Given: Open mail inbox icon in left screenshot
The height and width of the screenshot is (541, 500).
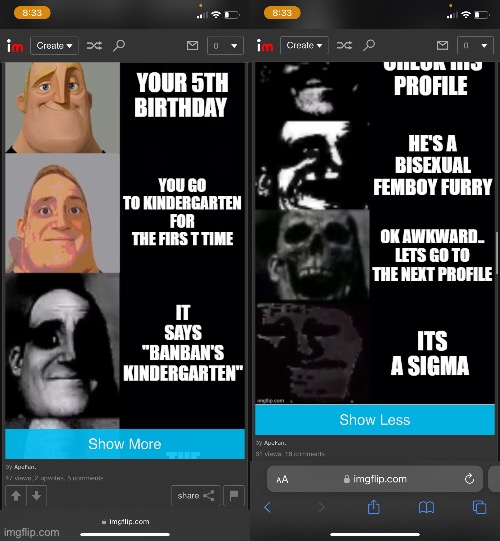Looking at the screenshot, I should tap(193, 46).
